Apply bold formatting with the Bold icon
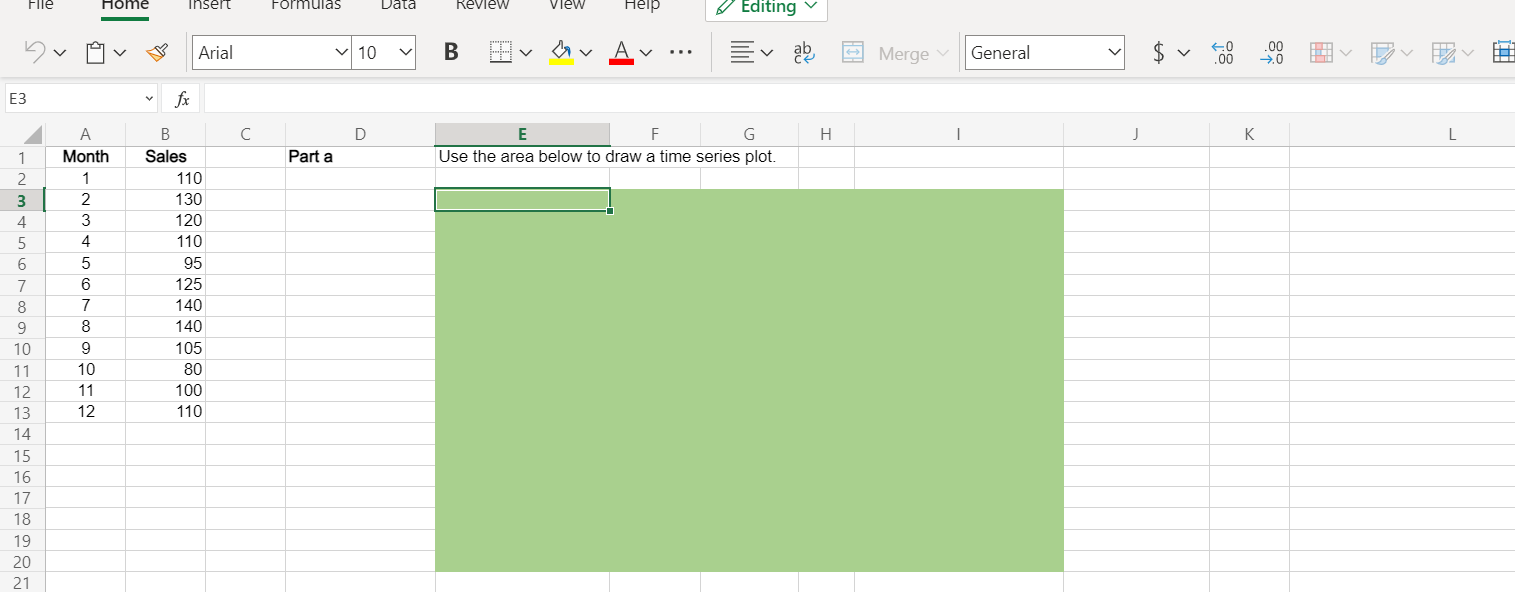1515x592 pixels. 450,52
